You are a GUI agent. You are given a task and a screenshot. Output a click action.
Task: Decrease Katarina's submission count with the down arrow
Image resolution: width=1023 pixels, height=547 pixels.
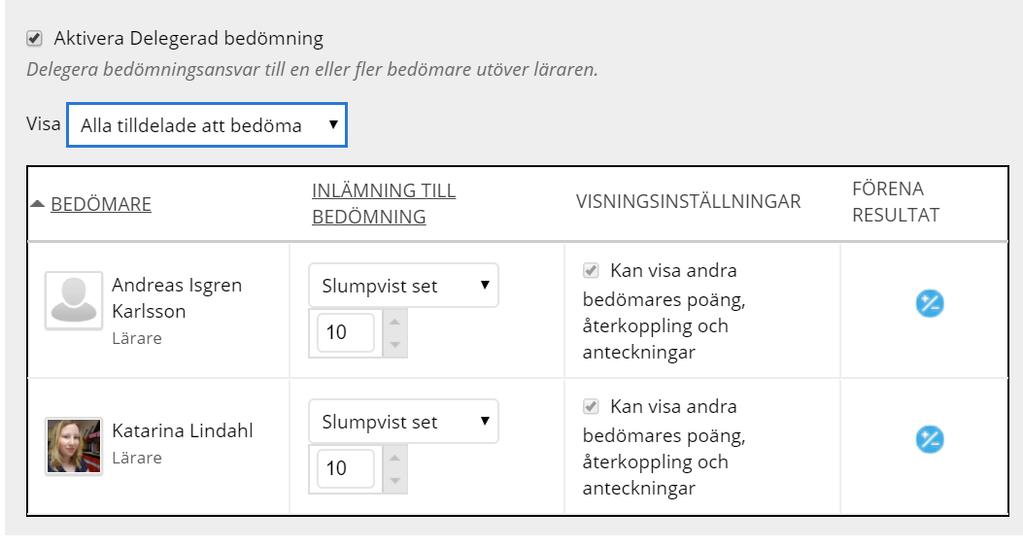[x=394, y=480]
